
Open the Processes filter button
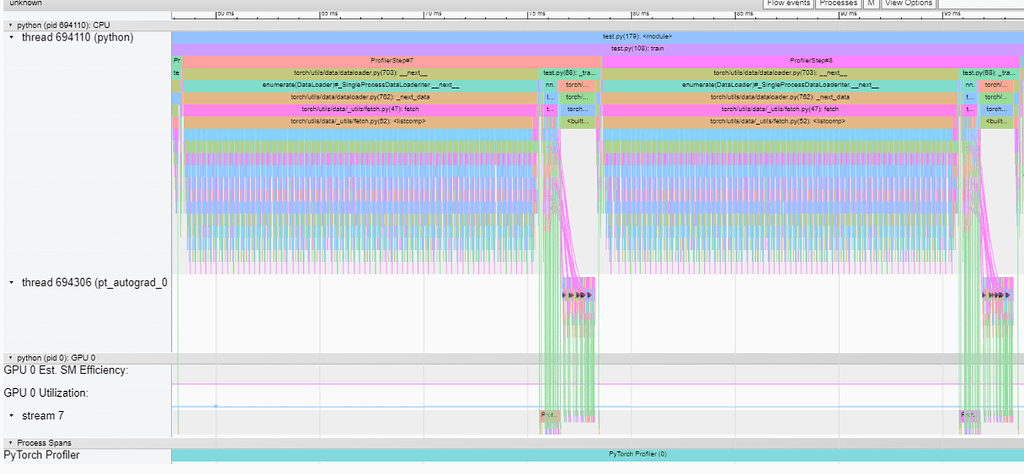pyautogui.click(x=838, y=3)
